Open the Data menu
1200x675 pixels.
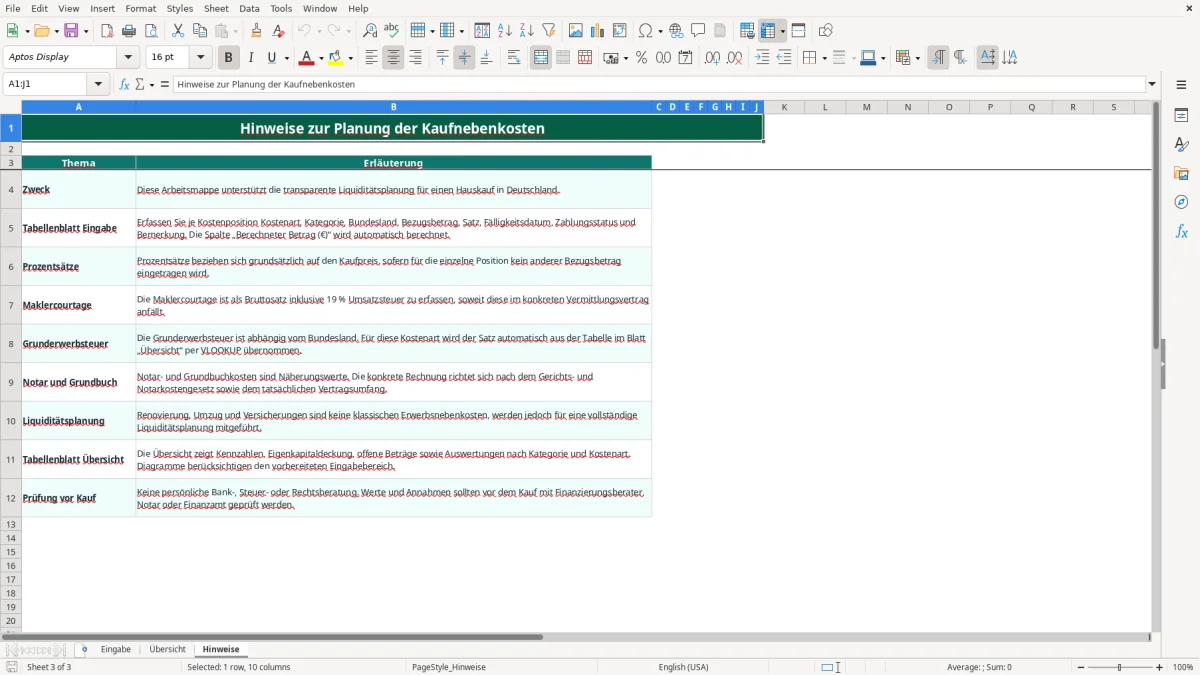point(249,8)
